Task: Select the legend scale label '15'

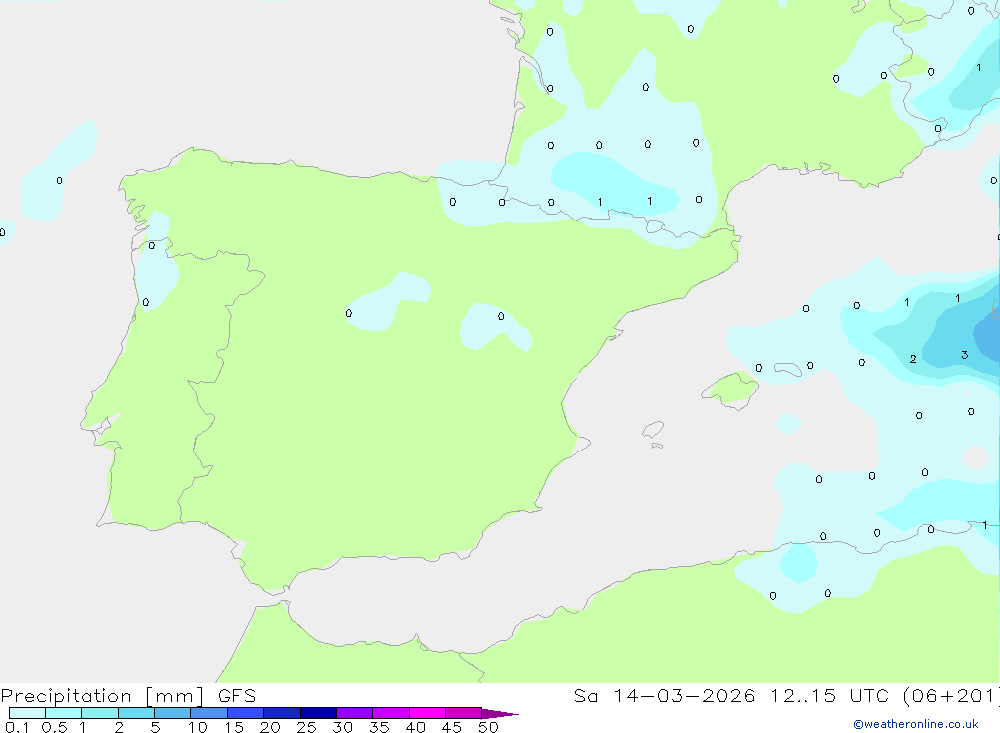Action: coord(234,727)
